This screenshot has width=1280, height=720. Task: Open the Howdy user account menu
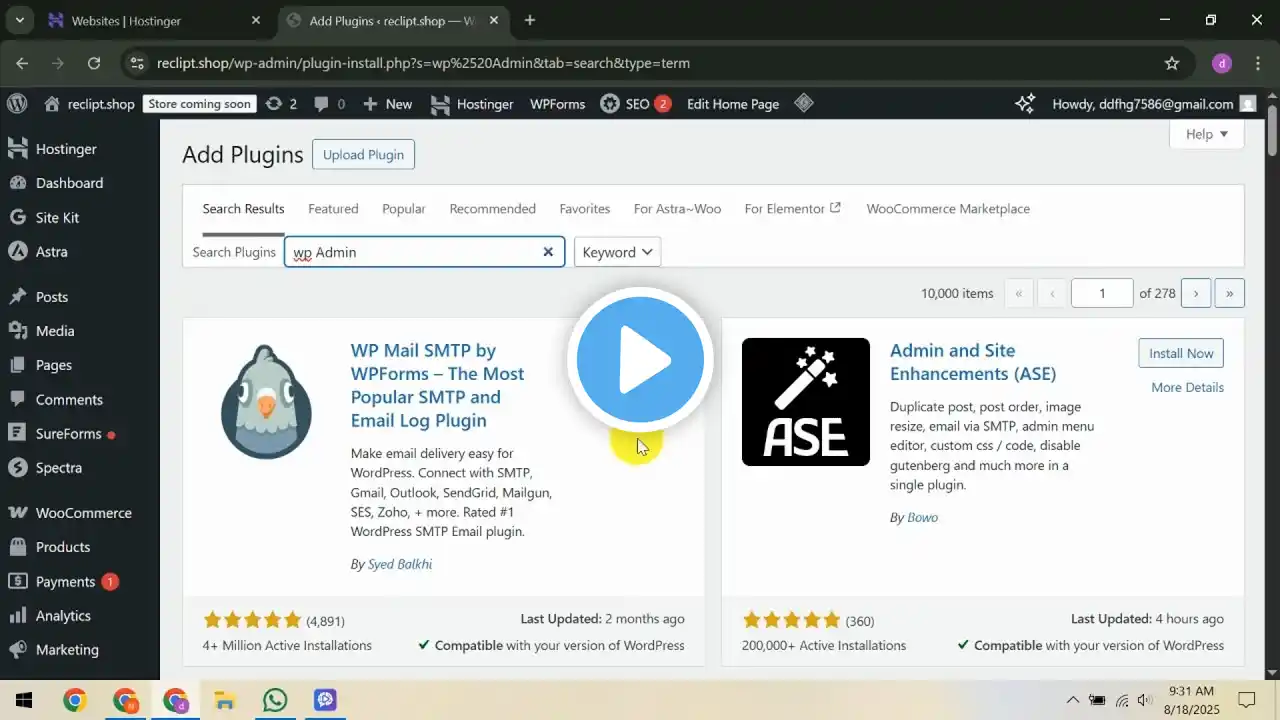(1153, 104)
